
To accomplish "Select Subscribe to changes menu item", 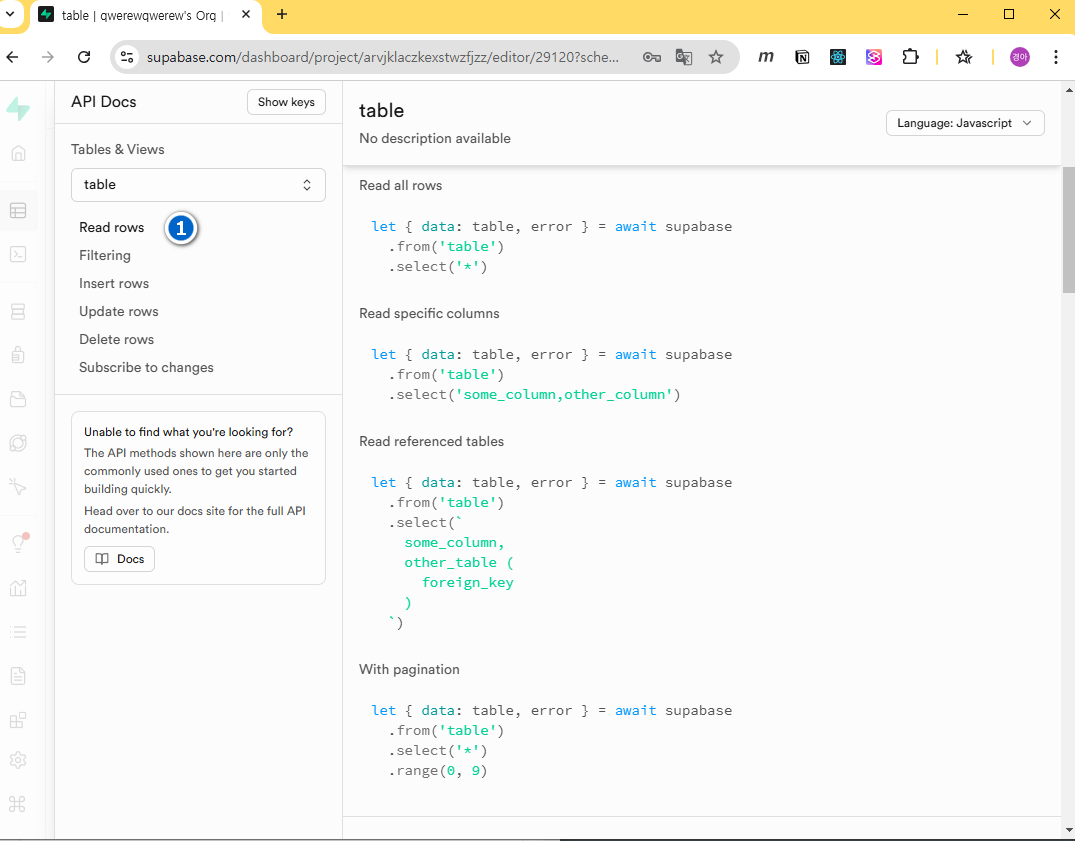I will (x=146, y=367).
